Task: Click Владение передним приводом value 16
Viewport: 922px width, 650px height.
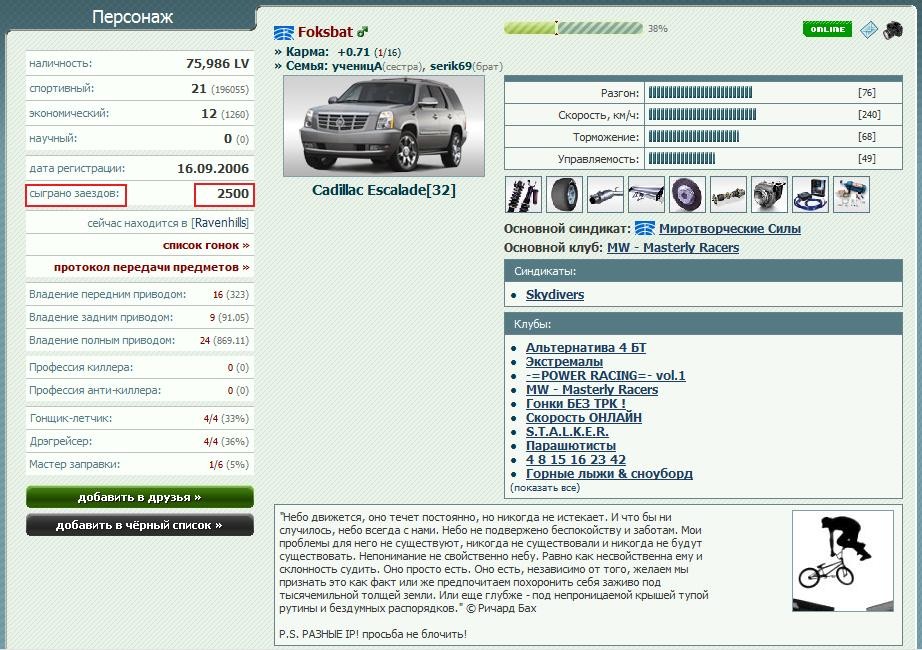Action: [218, 294]
